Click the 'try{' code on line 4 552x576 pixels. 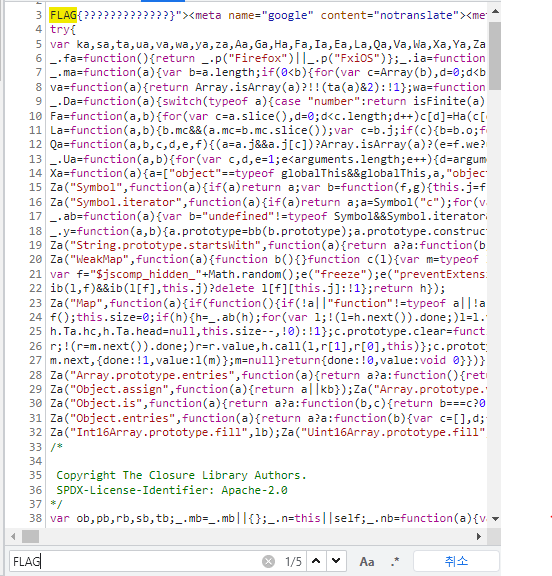63,29
